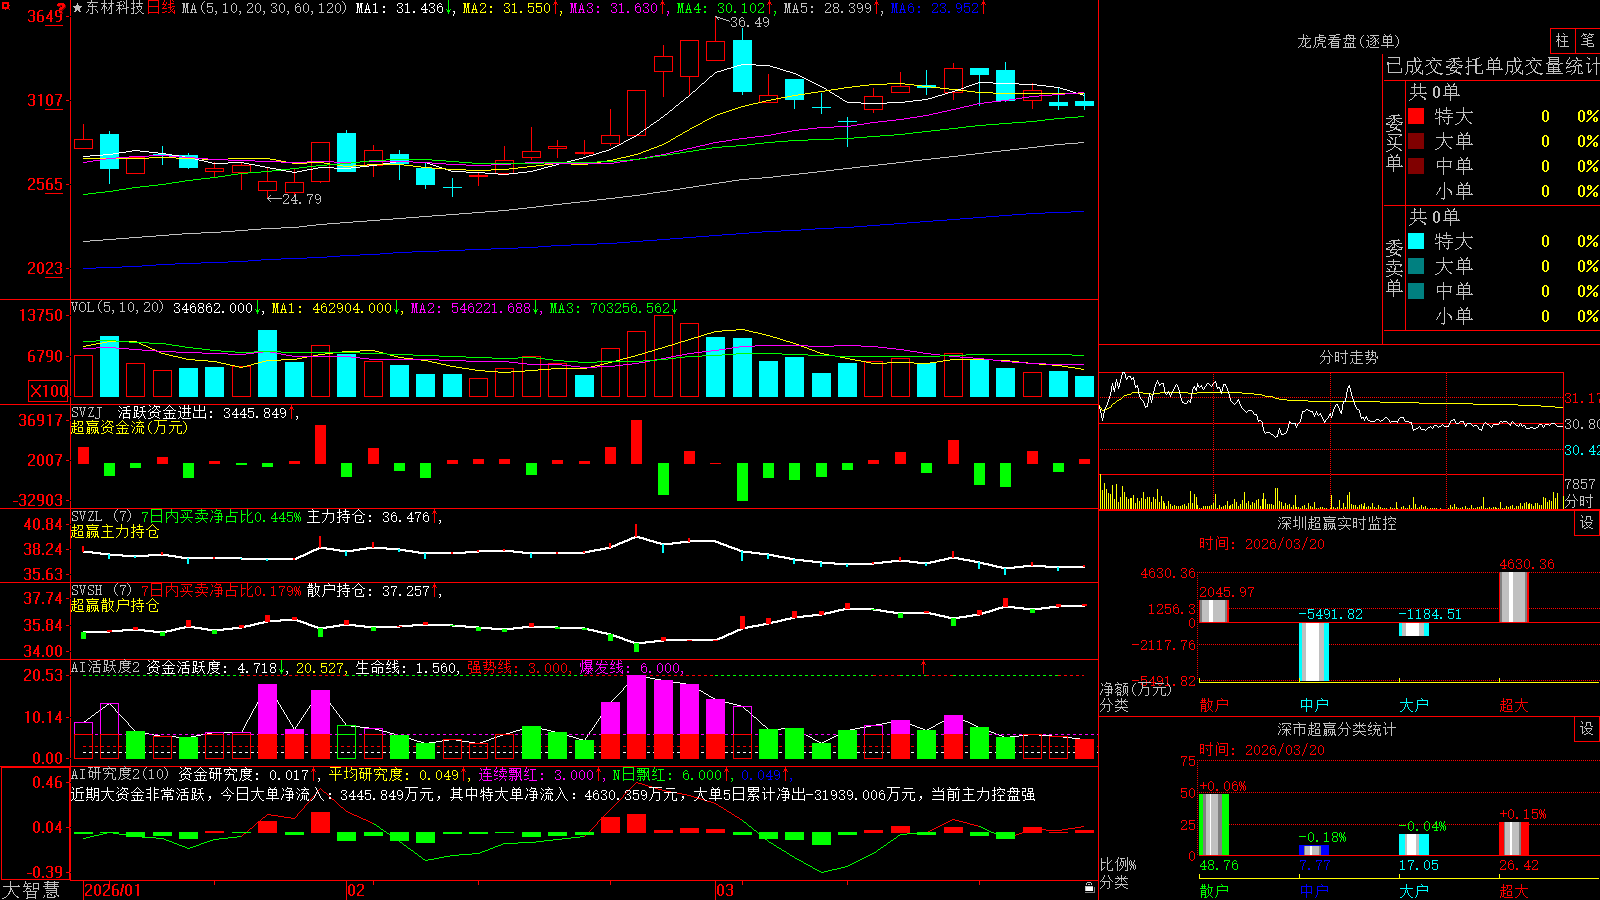Click the 小单 row under 委卖单
This screenshot has height=900, width=1600.
[x=1503, y=316]
